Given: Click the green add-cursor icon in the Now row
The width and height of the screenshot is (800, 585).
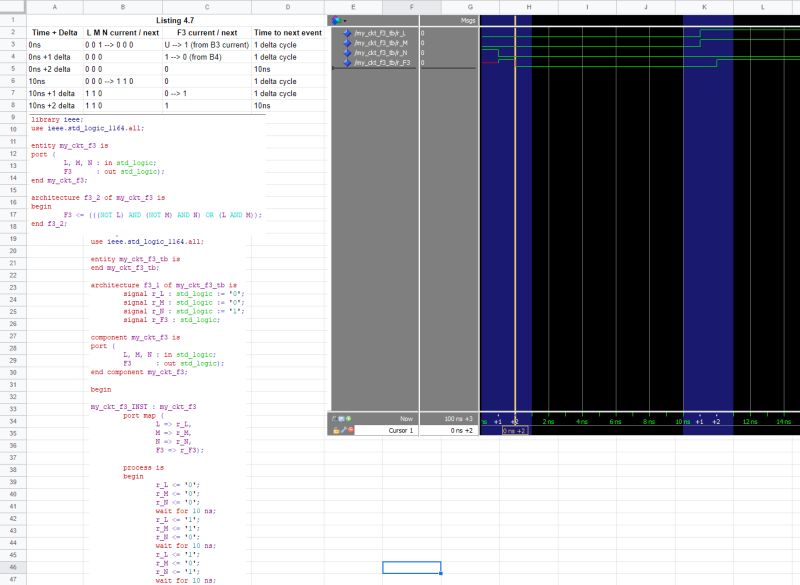Looking at the screenshot, I should (x=347, y=418).
